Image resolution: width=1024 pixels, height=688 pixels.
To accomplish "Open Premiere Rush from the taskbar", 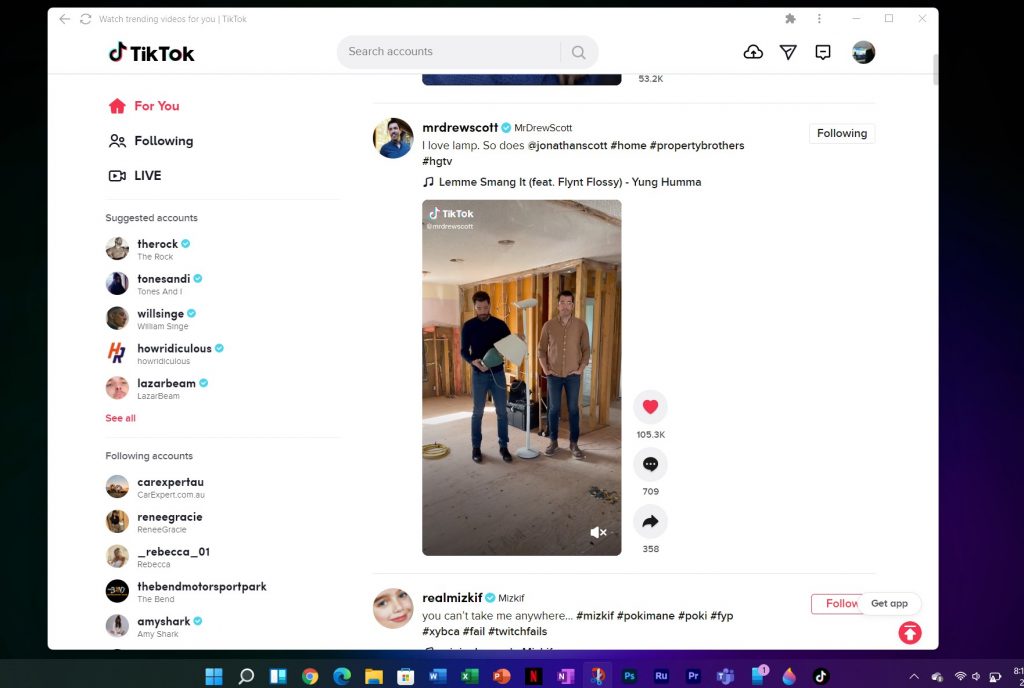I will [662, 676].
